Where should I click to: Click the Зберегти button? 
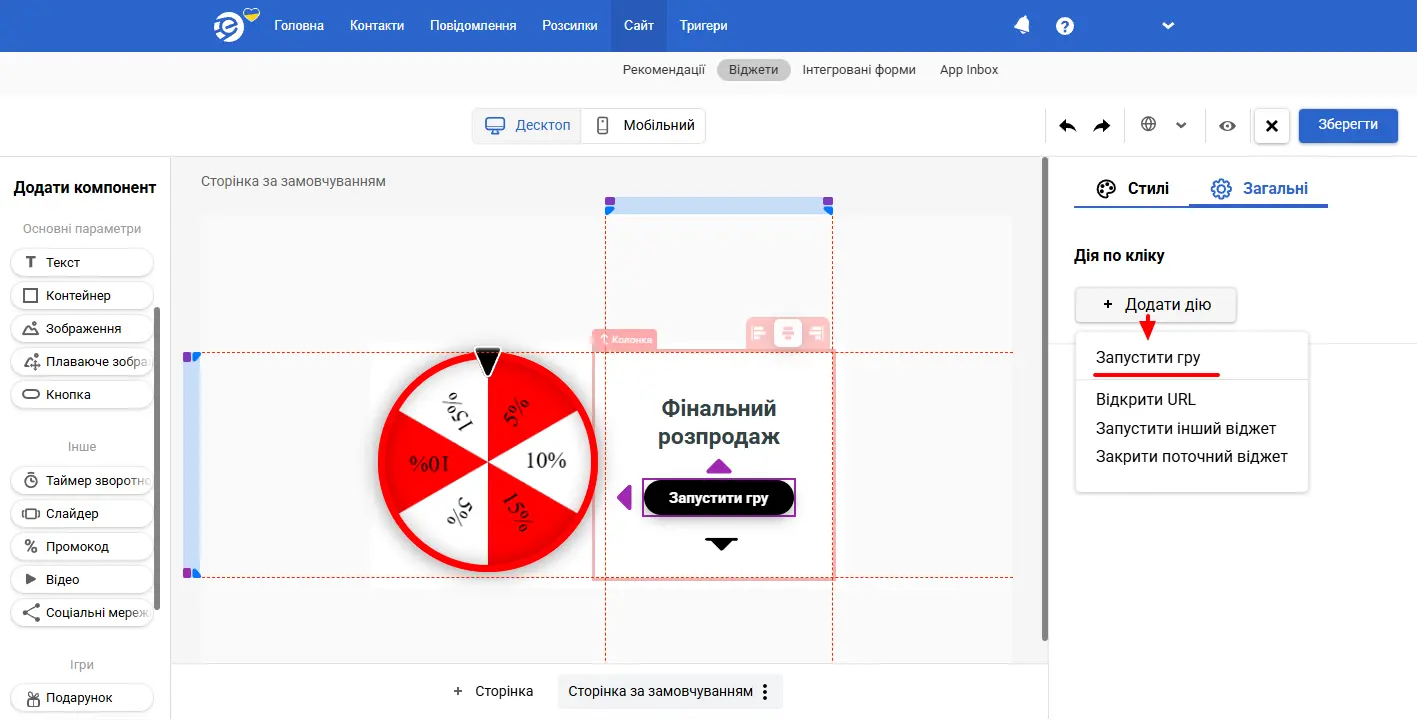1347,125
